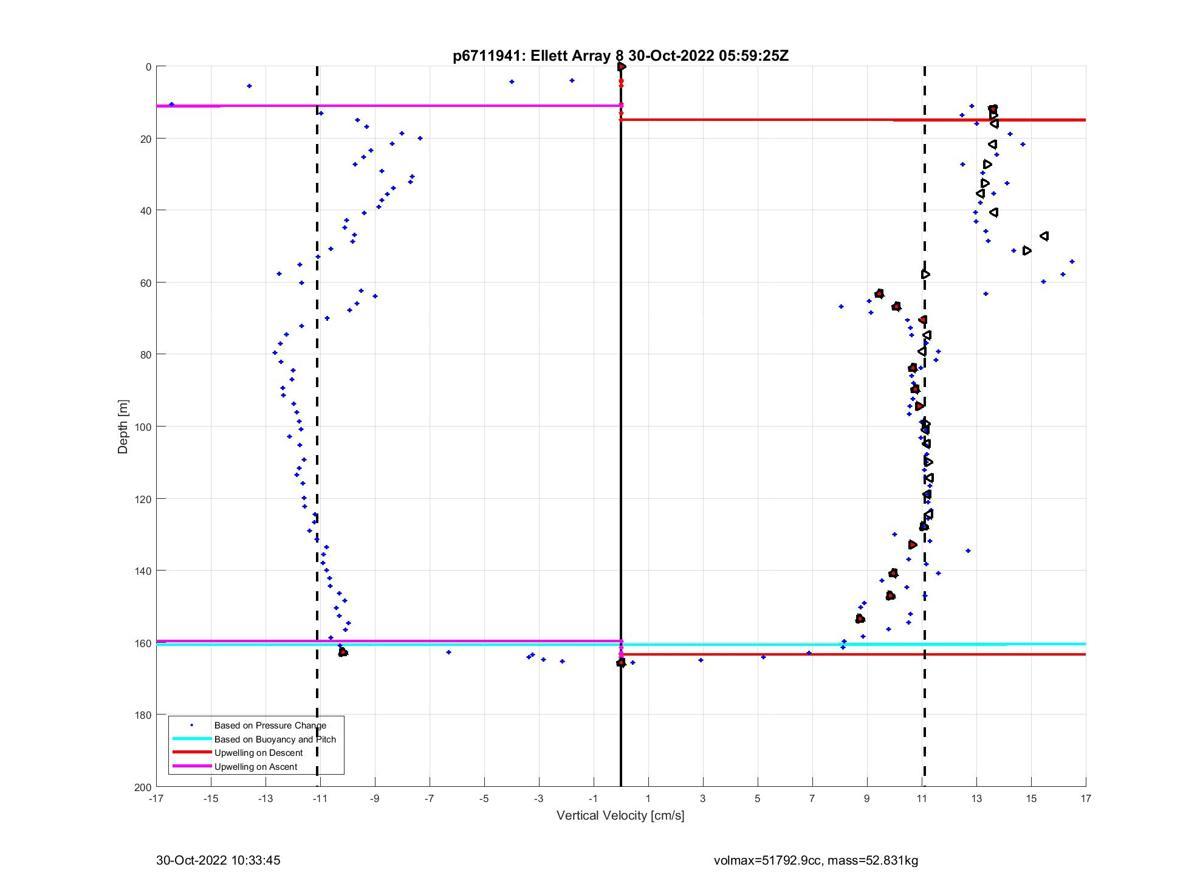Click x-axis tick label '13'
Screen dimensions: 1200x885
coord(976,798)
